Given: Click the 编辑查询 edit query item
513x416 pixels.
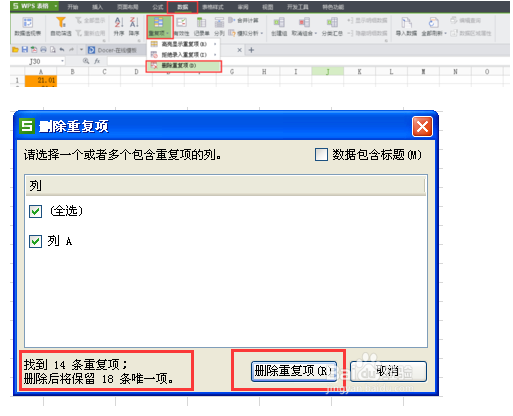Looking at the screenshot, I should pos(465,20).
